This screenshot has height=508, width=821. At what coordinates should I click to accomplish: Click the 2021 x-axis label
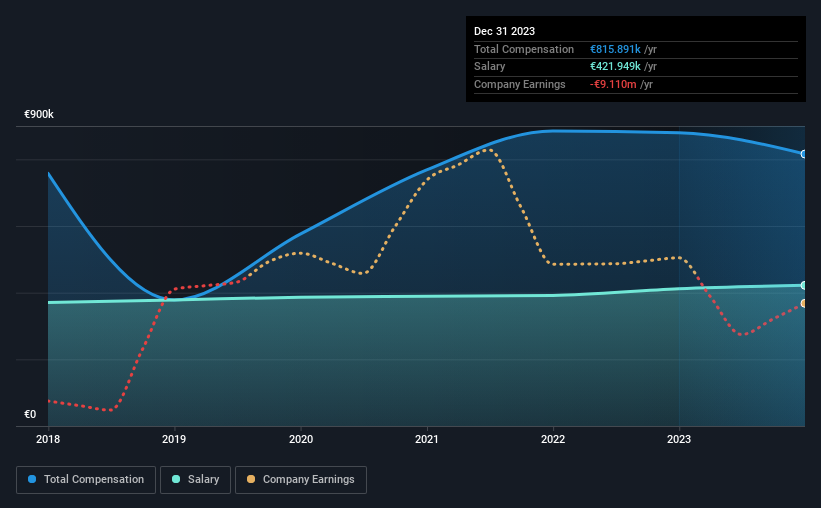tap(427, 439)
